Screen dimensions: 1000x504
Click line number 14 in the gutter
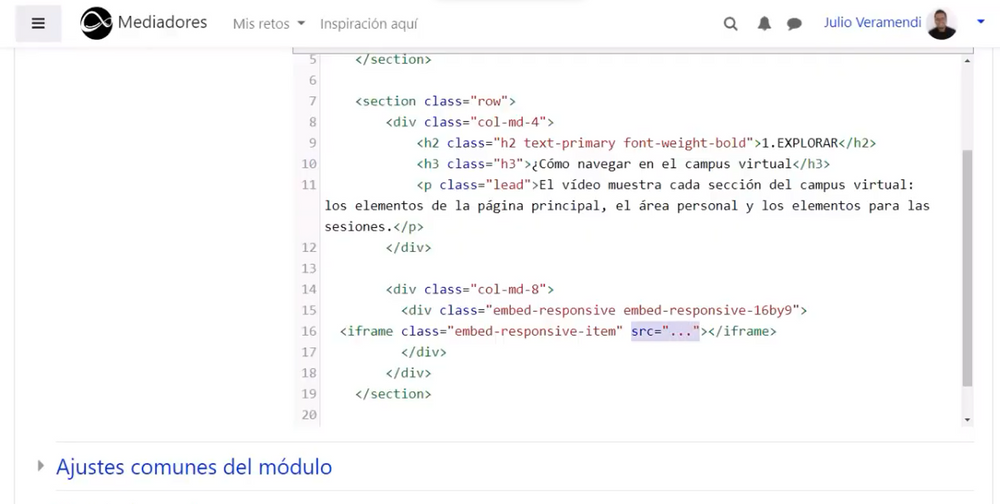tap(308, 289)
